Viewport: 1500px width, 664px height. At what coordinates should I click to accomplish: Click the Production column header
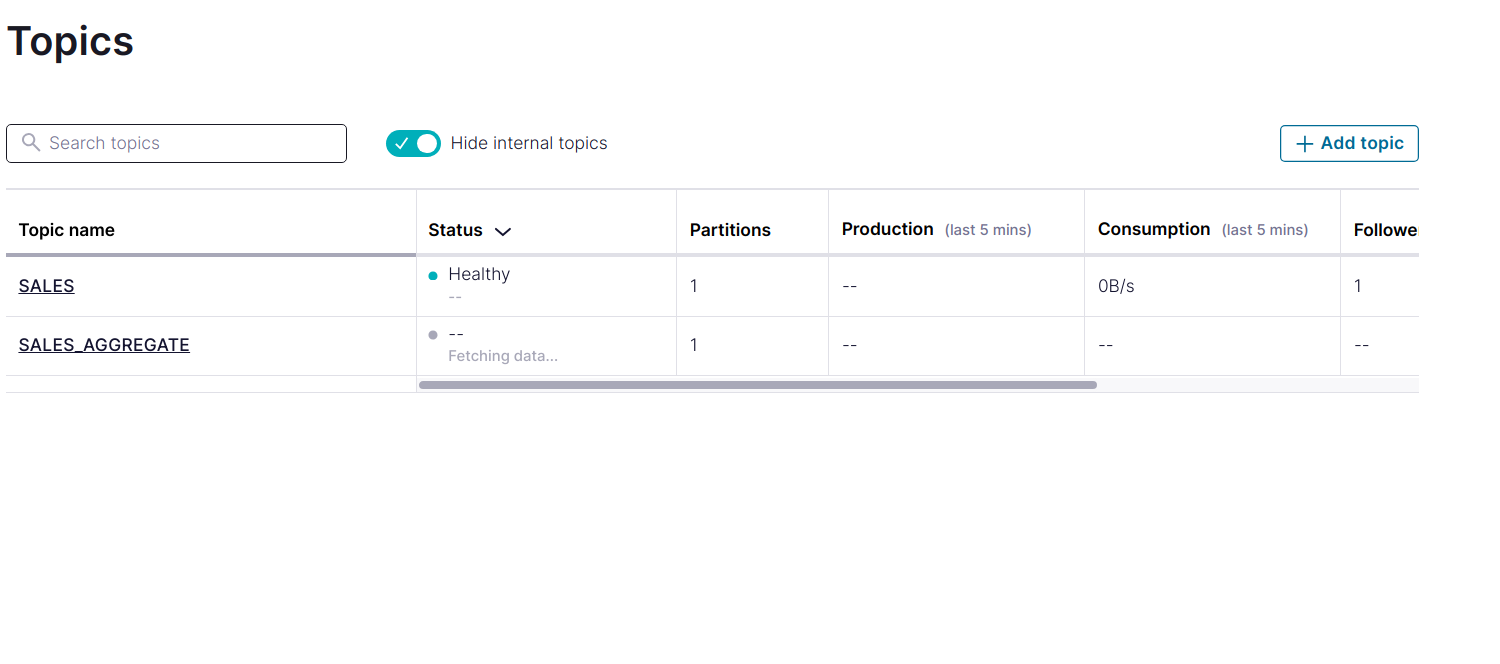[887, 229]
